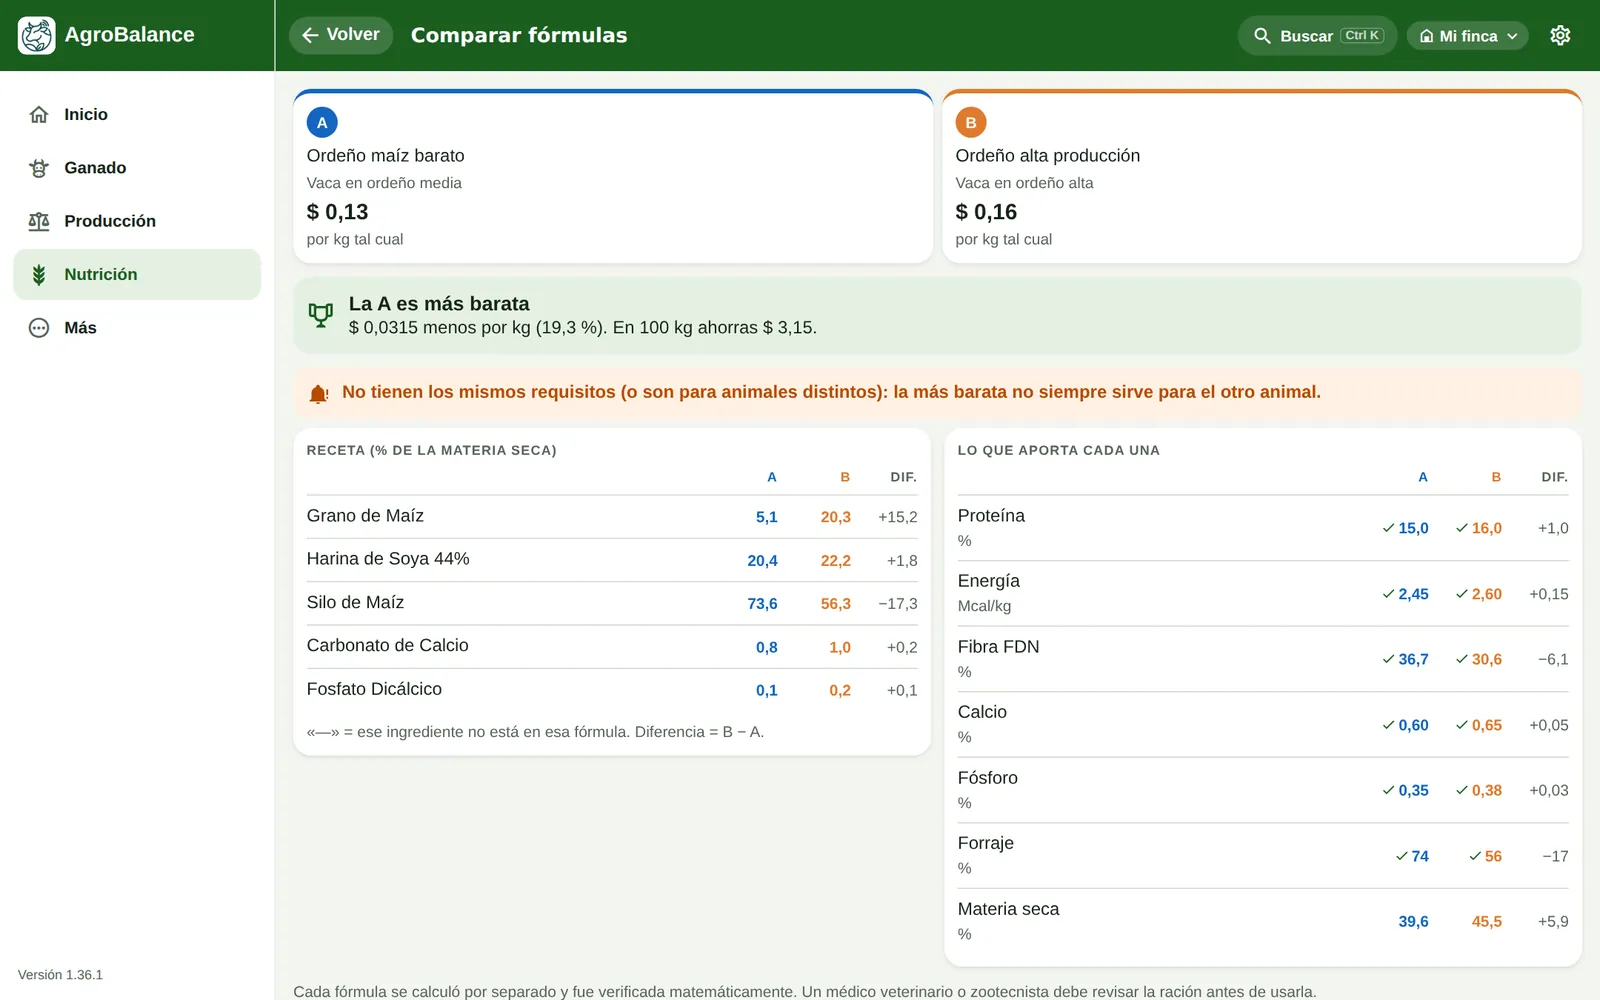Click the wheat icon beside Nutrición
This screenshot has width=1600, height=1000.
[x=39, y=274]
